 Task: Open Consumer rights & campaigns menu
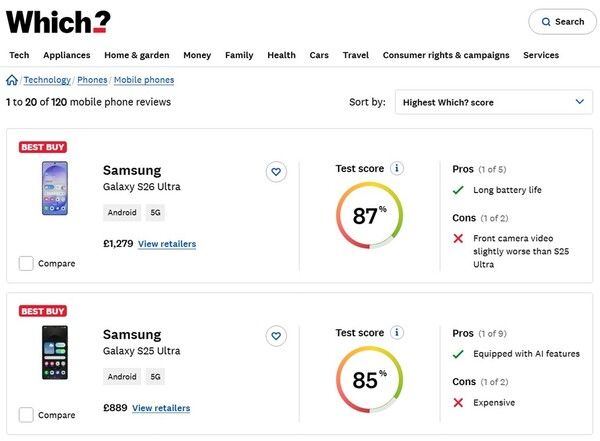(445, 55)
